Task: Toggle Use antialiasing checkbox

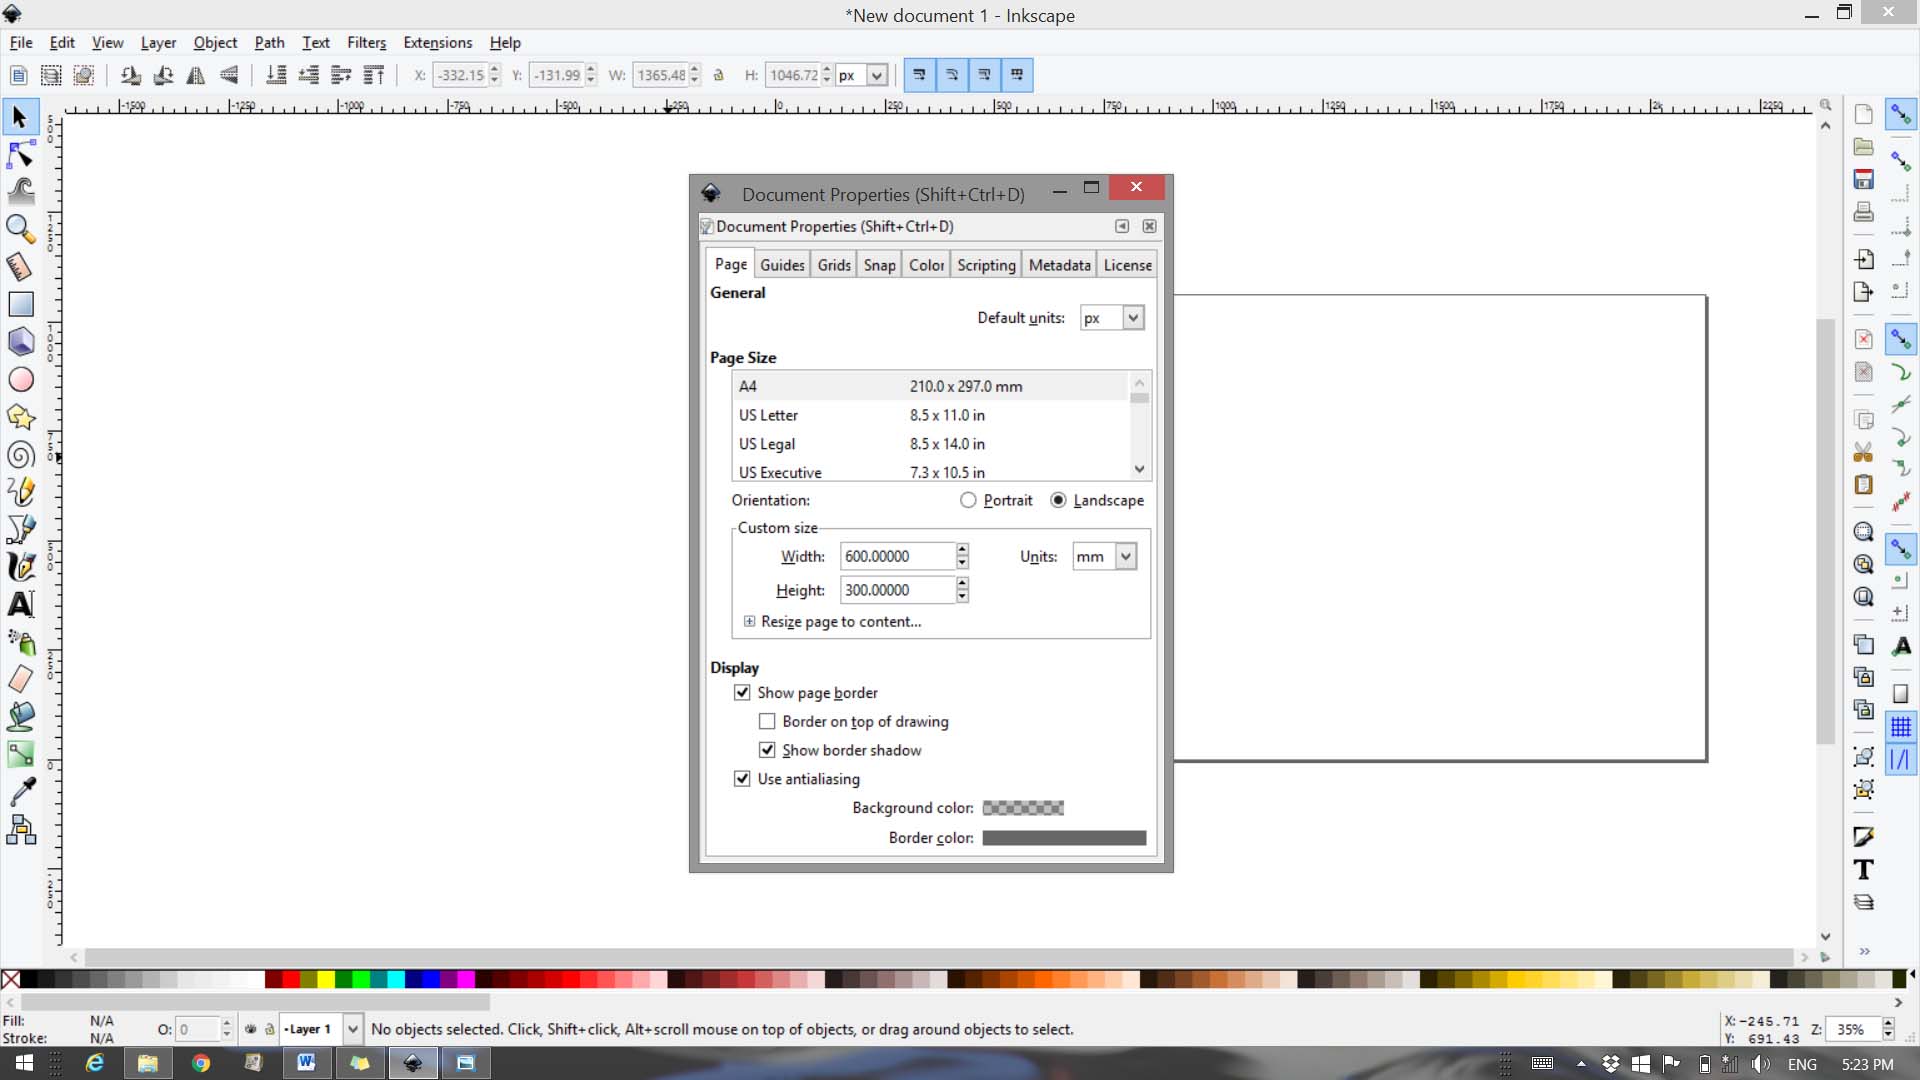Action: (742, 779)
